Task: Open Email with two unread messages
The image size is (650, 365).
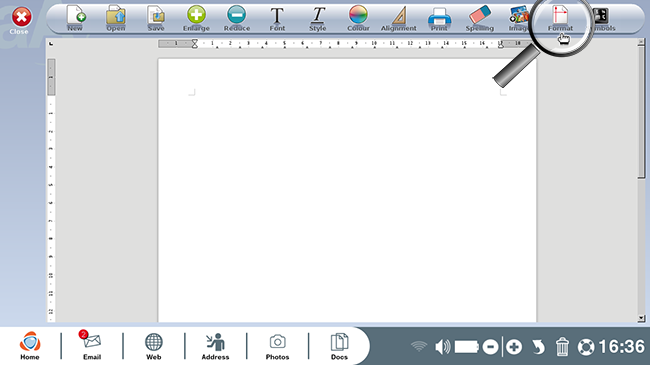Action: (x=92, y=345)
